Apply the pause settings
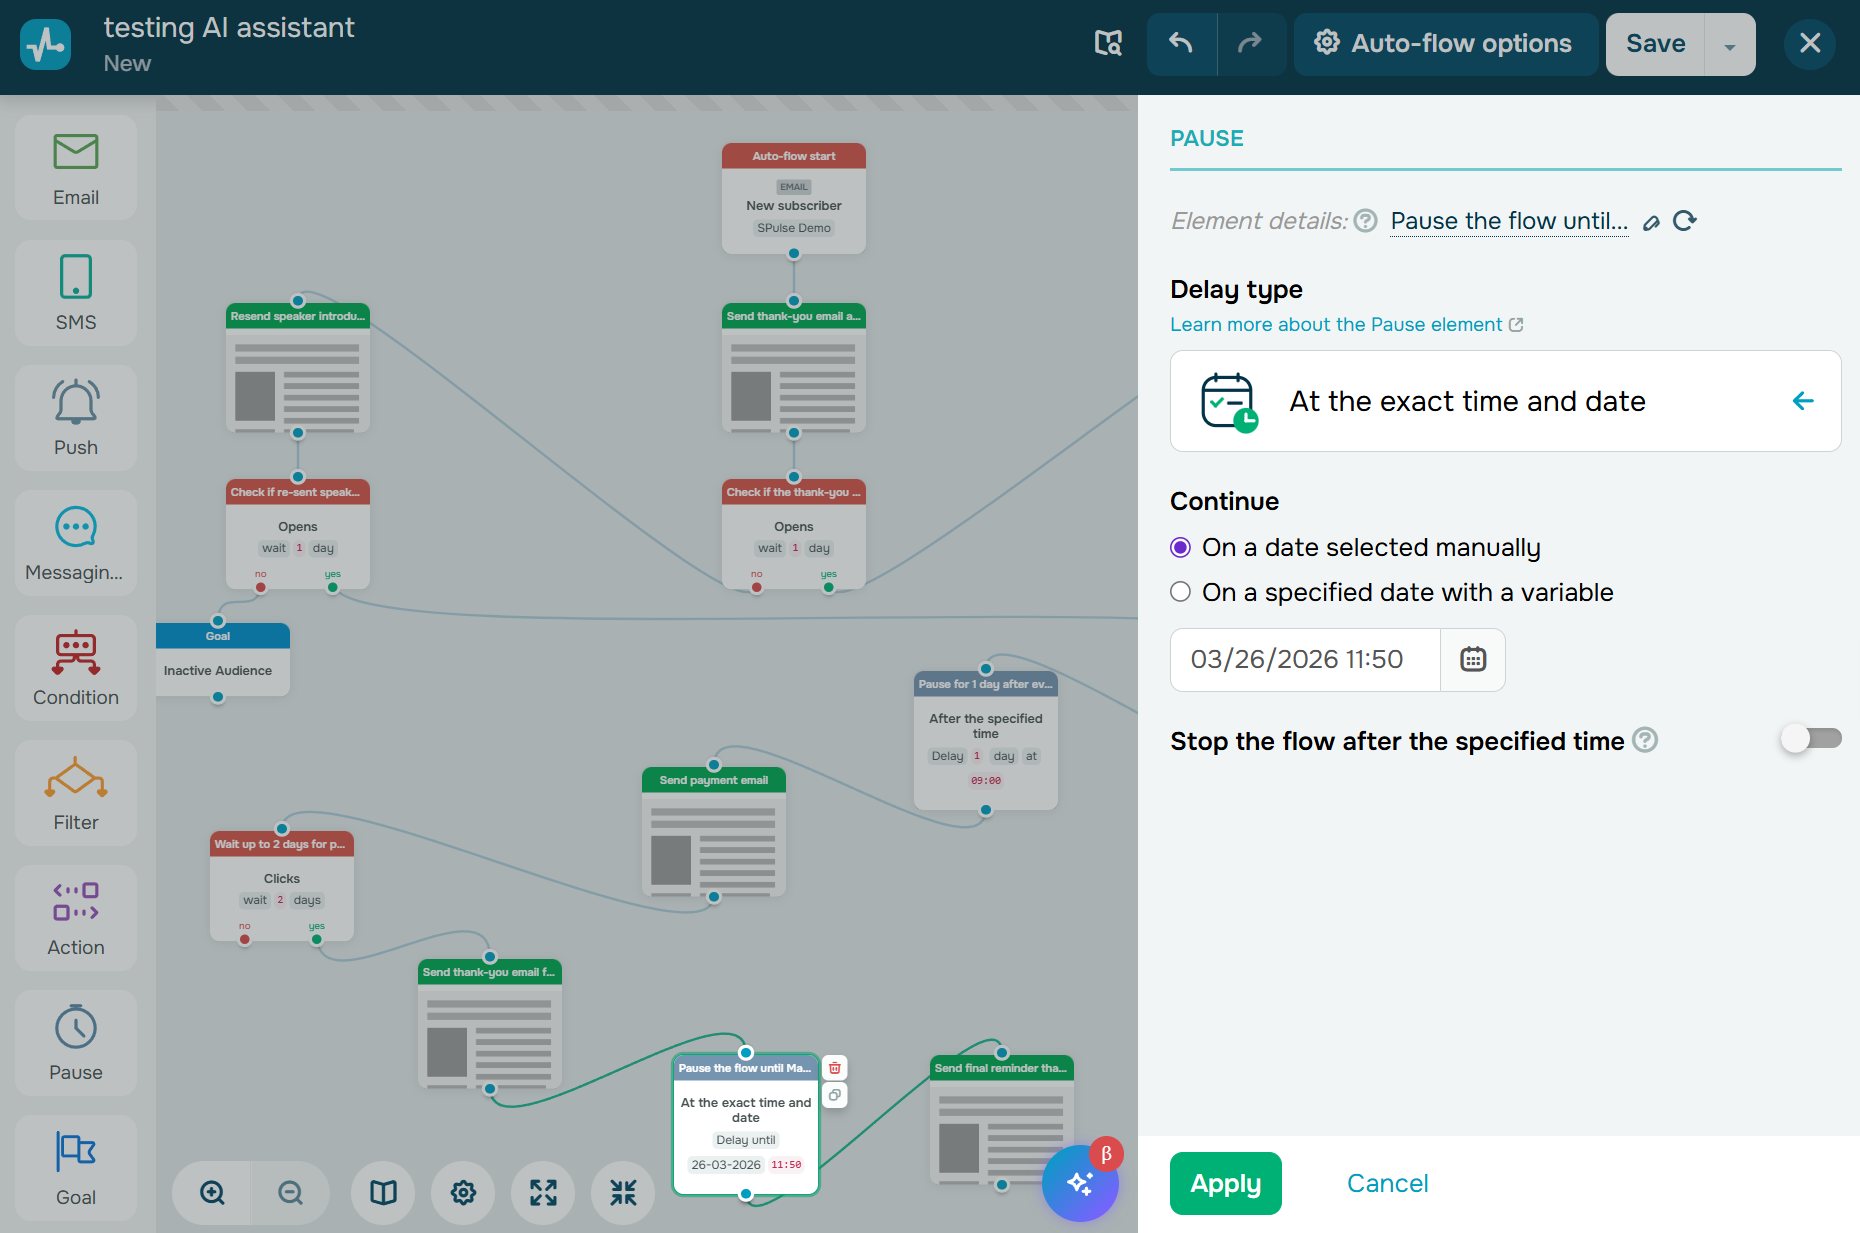Viewport: 1860px width, 1233px height. [x=1226, y=1183]
